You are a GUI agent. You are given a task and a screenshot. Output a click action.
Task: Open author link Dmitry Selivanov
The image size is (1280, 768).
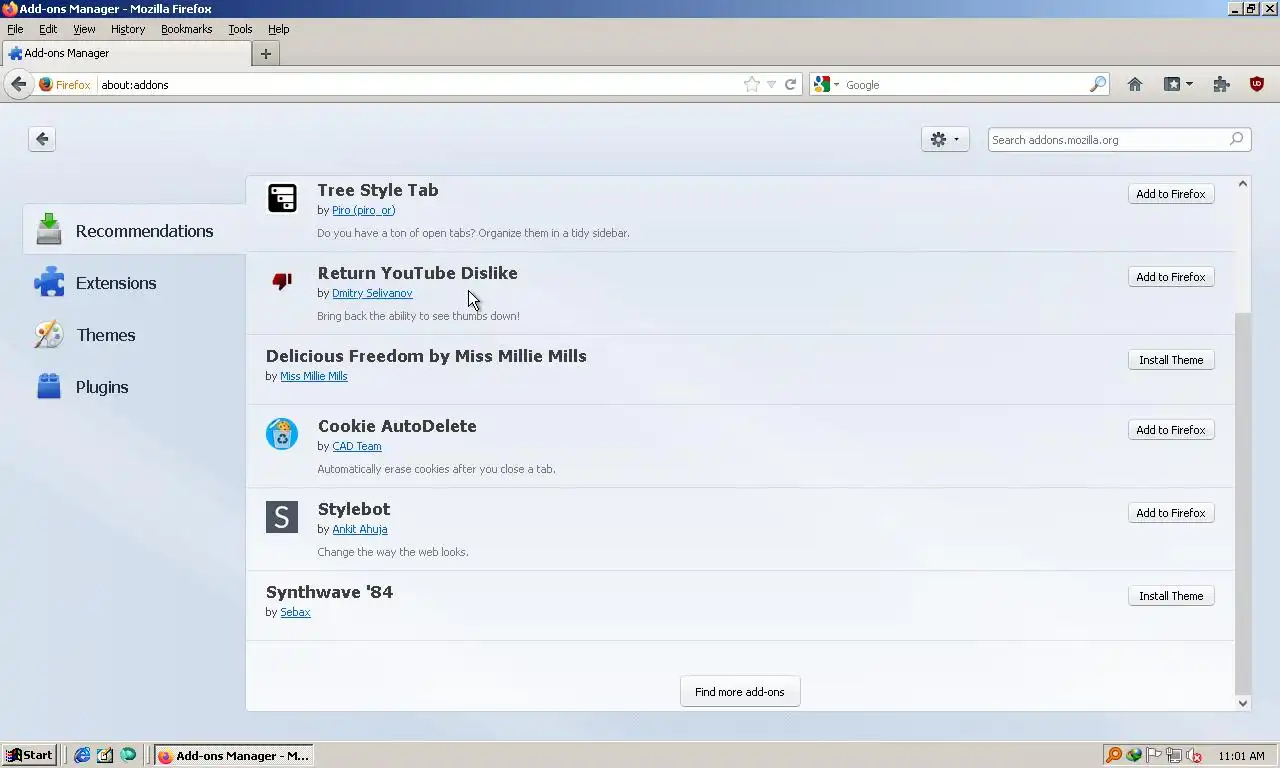(x=372, y=293)
